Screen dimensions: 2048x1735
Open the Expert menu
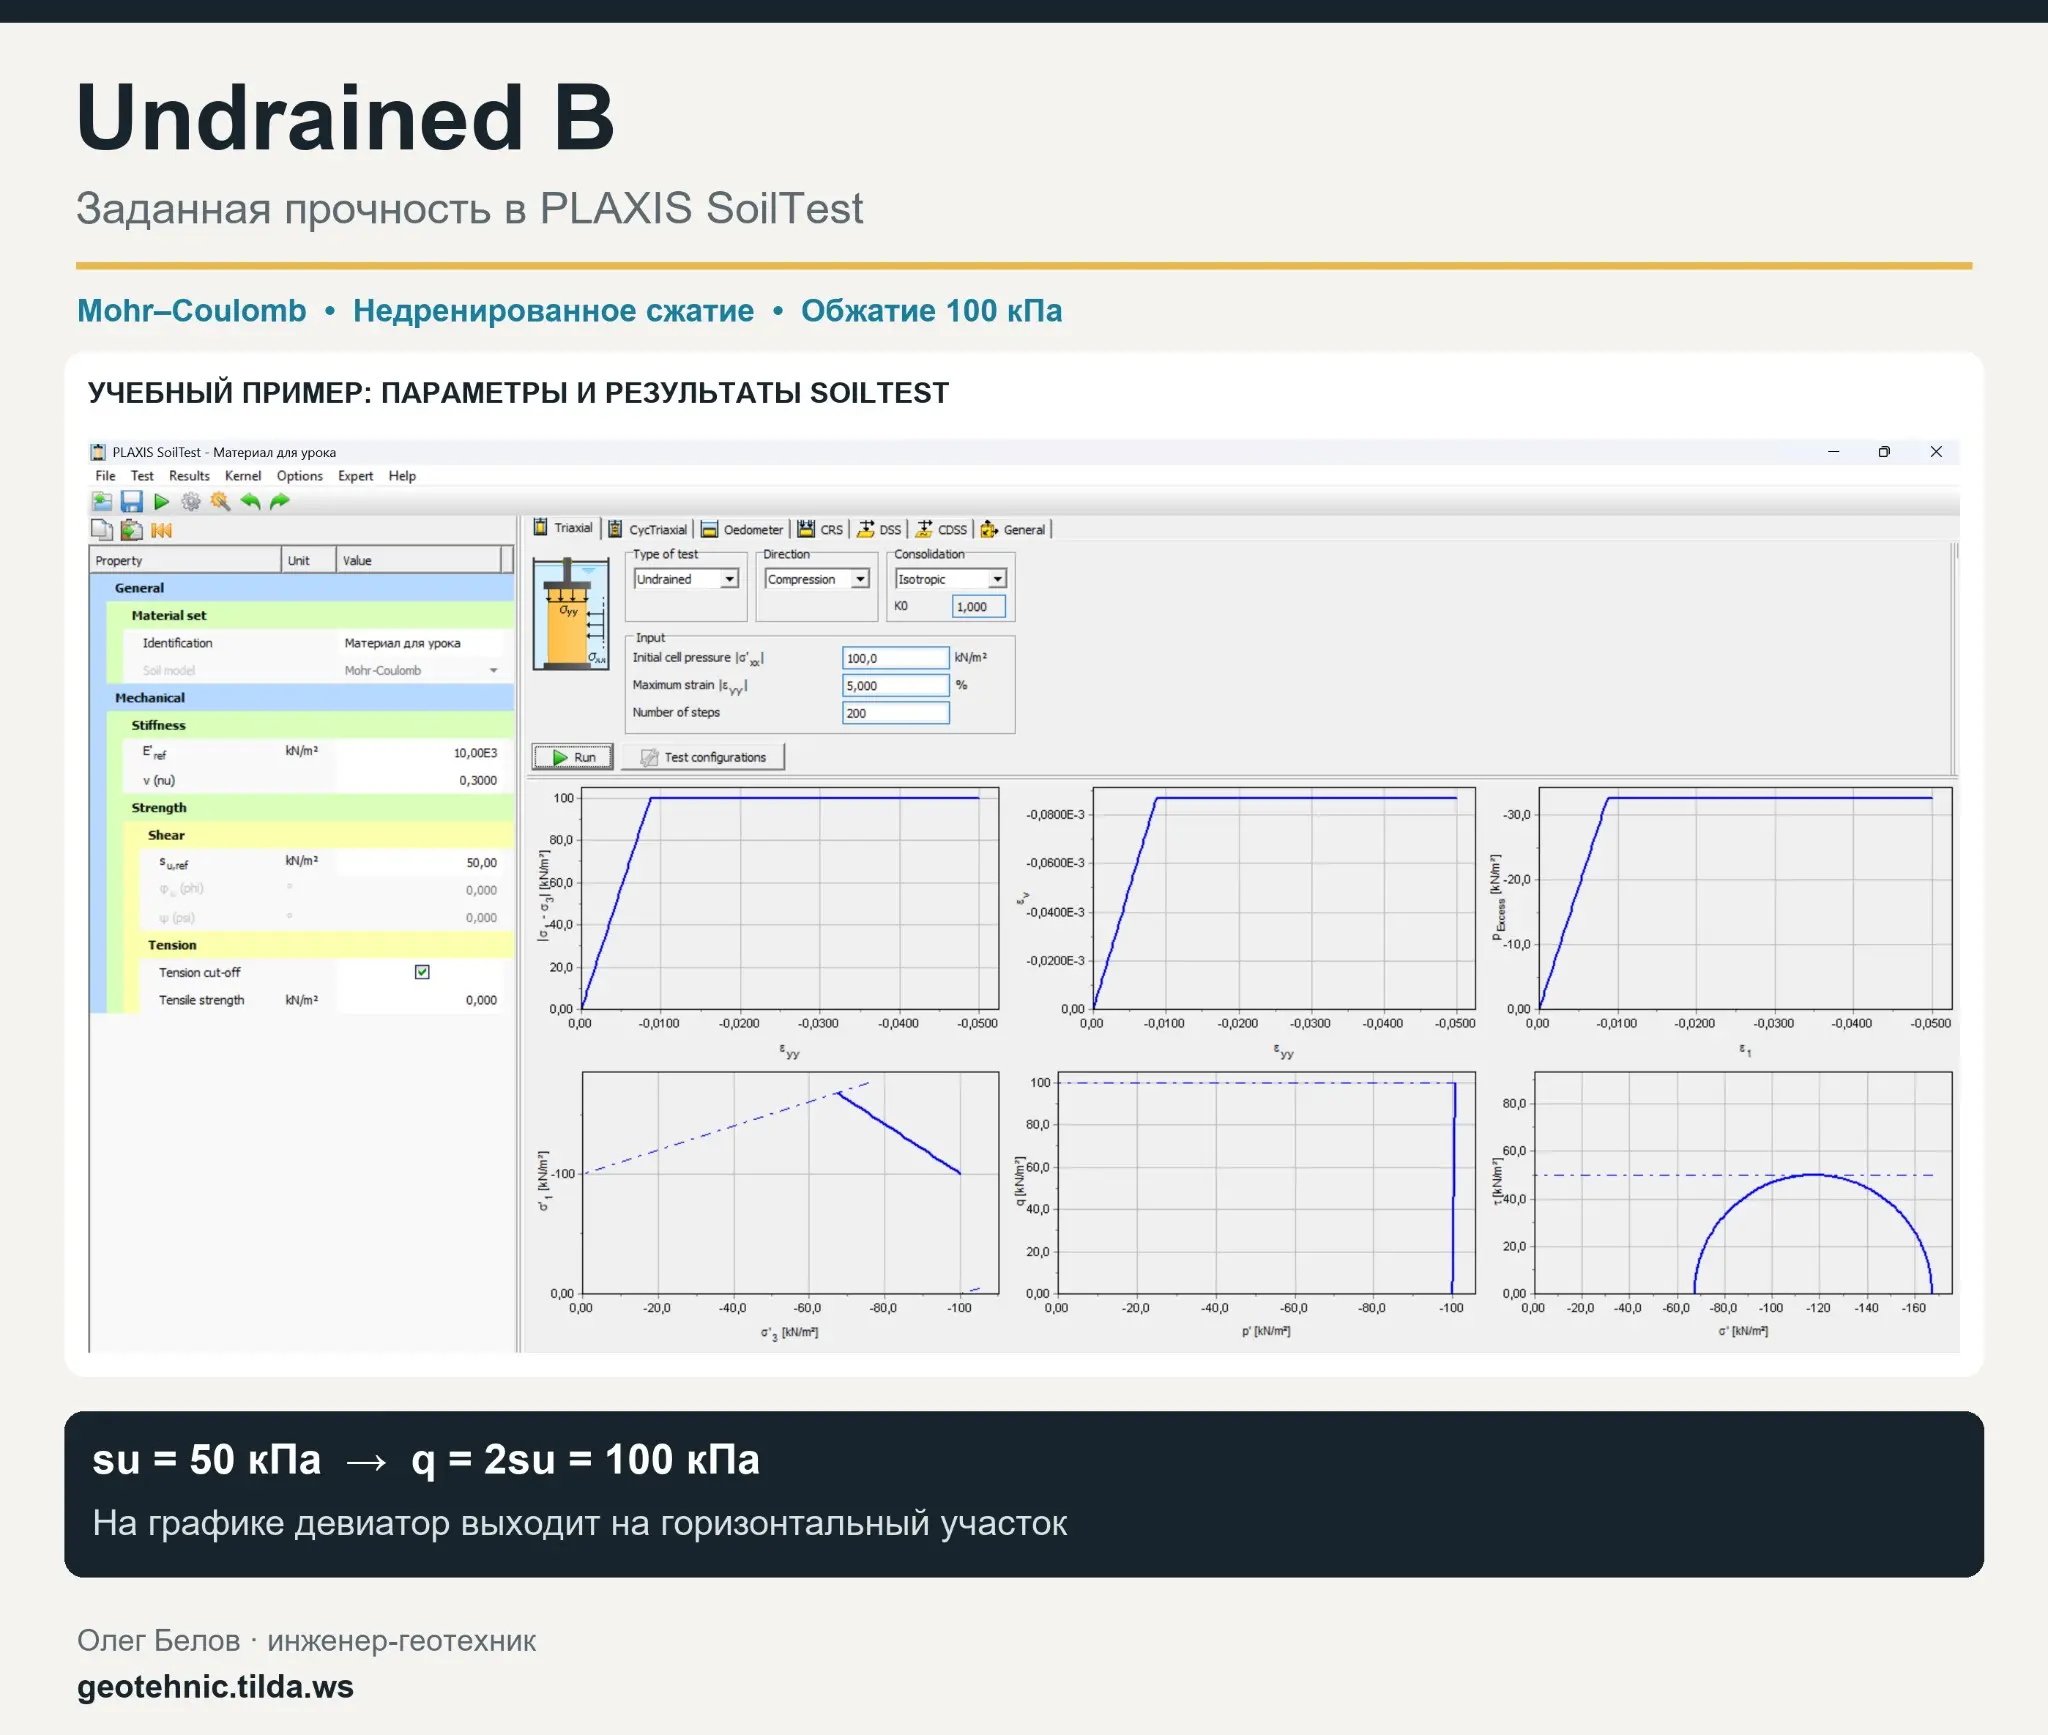coord(355,476)
